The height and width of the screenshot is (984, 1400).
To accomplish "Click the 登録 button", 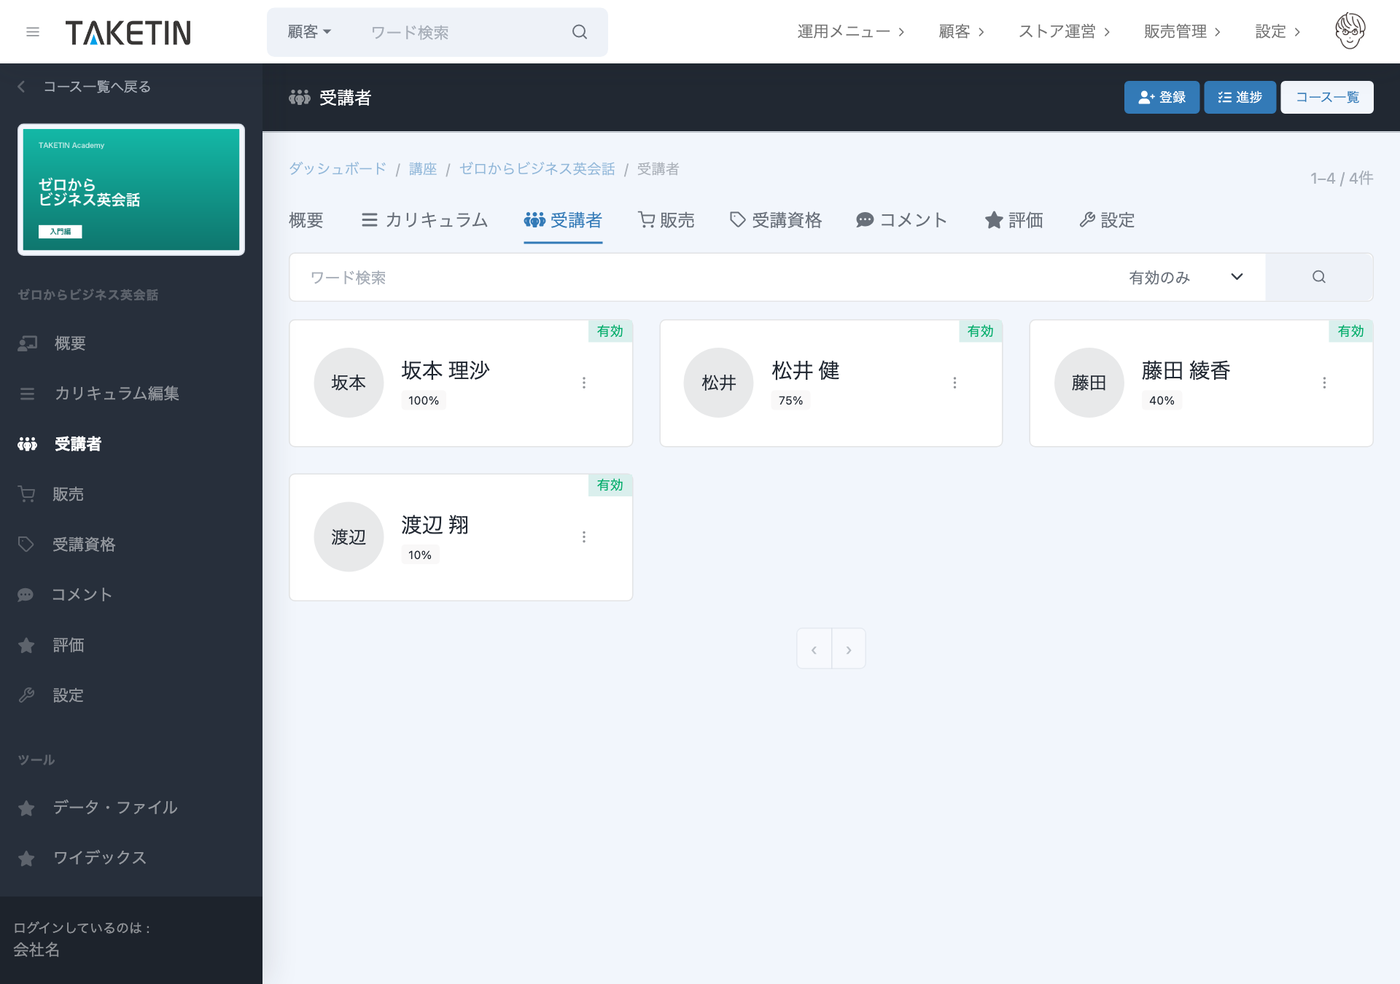I will [1161, 97].
